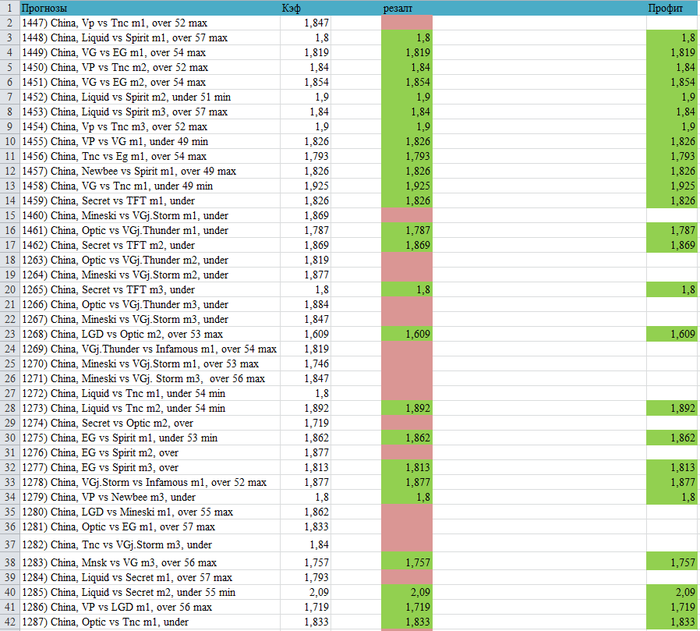
Task: Click cell '1283) China, Mnsk vs VG m3, over 56 max'
Action: 150,562
